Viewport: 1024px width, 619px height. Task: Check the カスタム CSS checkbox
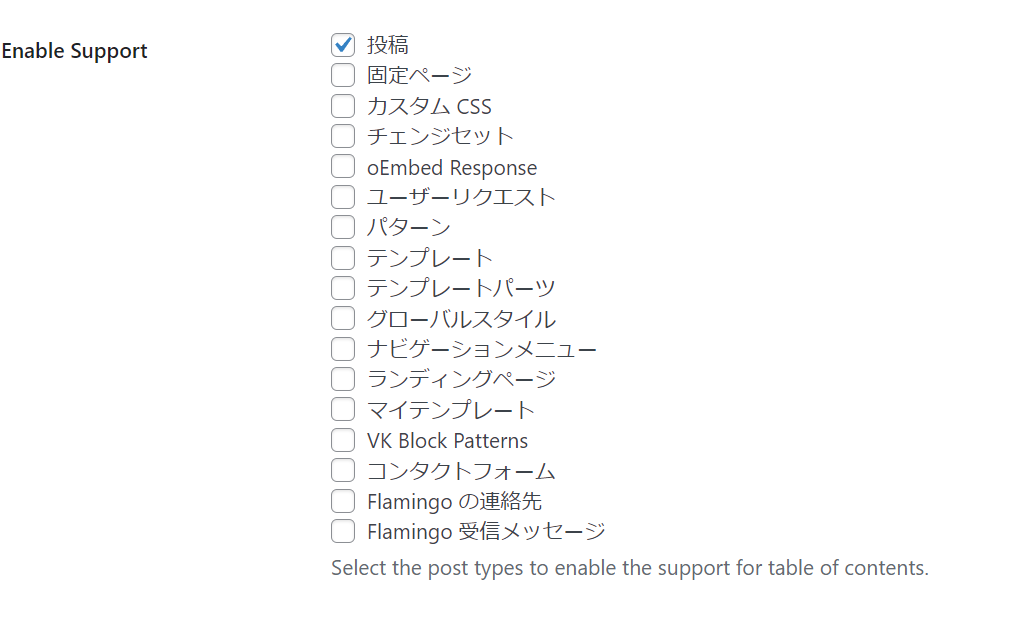click(343, 106)
